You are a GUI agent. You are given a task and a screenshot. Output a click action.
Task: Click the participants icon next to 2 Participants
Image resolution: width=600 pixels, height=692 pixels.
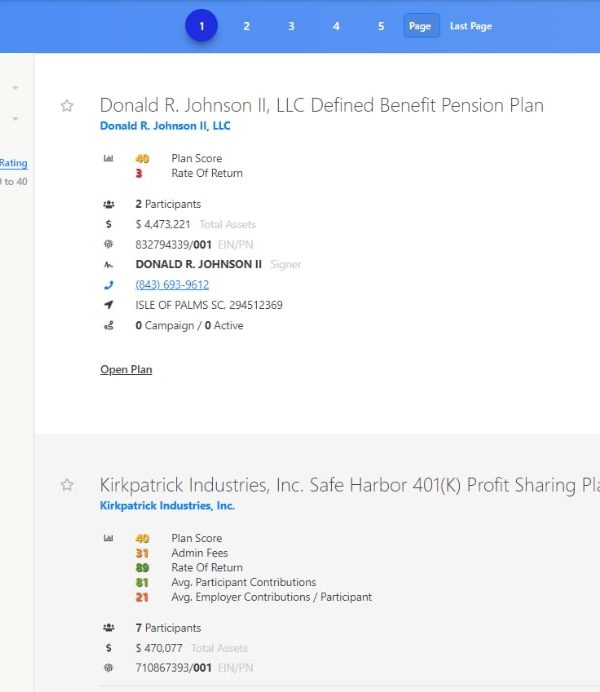pyautogui.click(x=108, y=204)
